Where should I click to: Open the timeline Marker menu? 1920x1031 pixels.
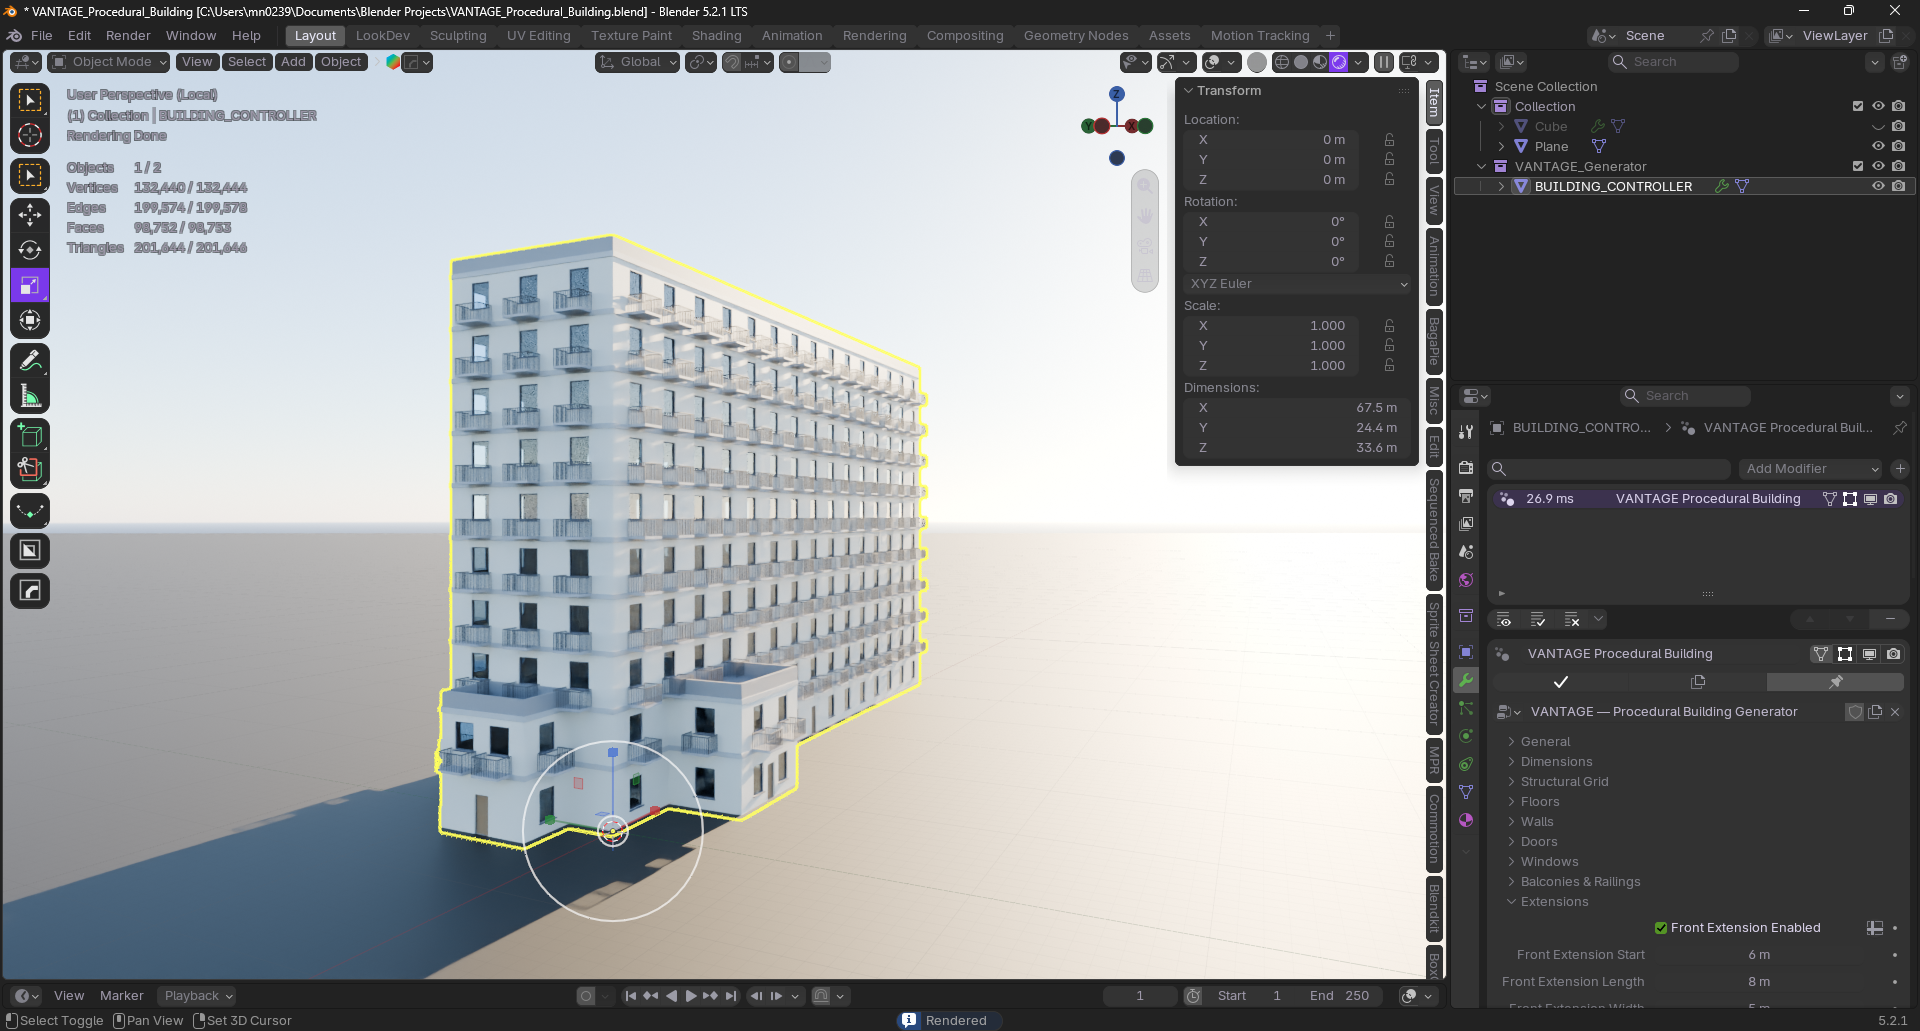[x=122, y=996]
